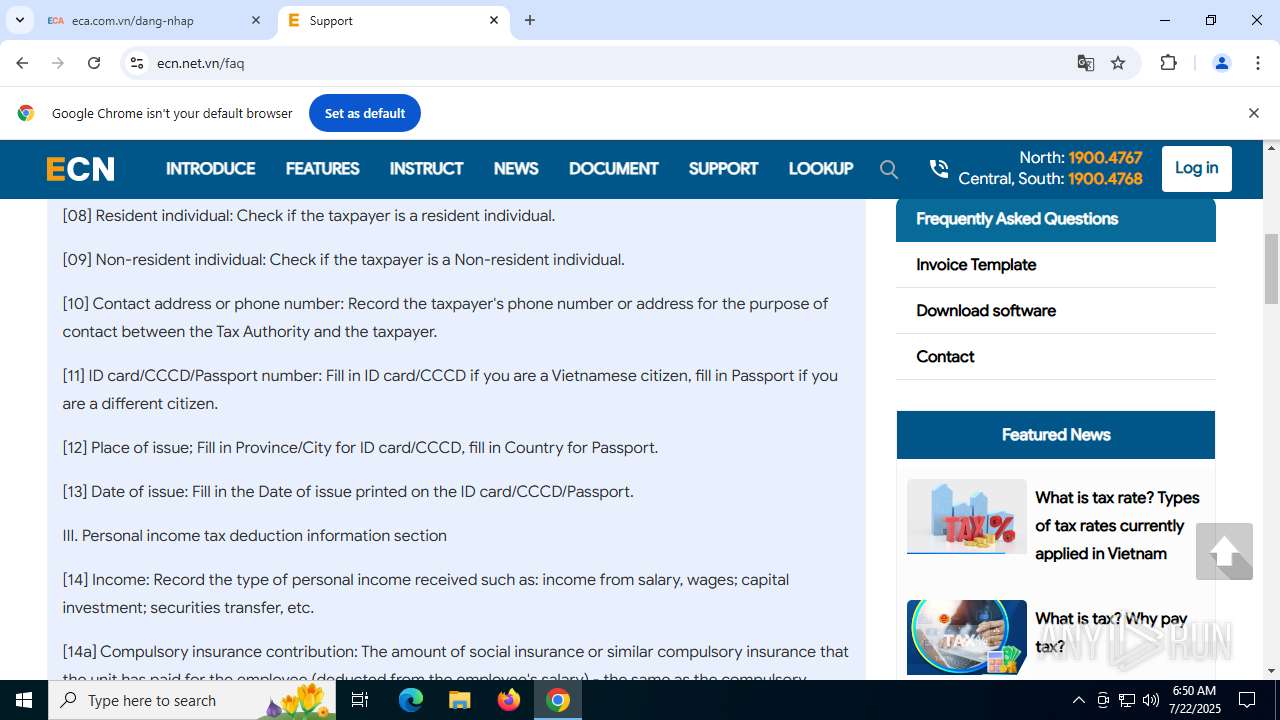Image resolution: width=1280 pixels, height=720 pixels.
Task: Click the back-to-top arrow button
Action: 1224,551
